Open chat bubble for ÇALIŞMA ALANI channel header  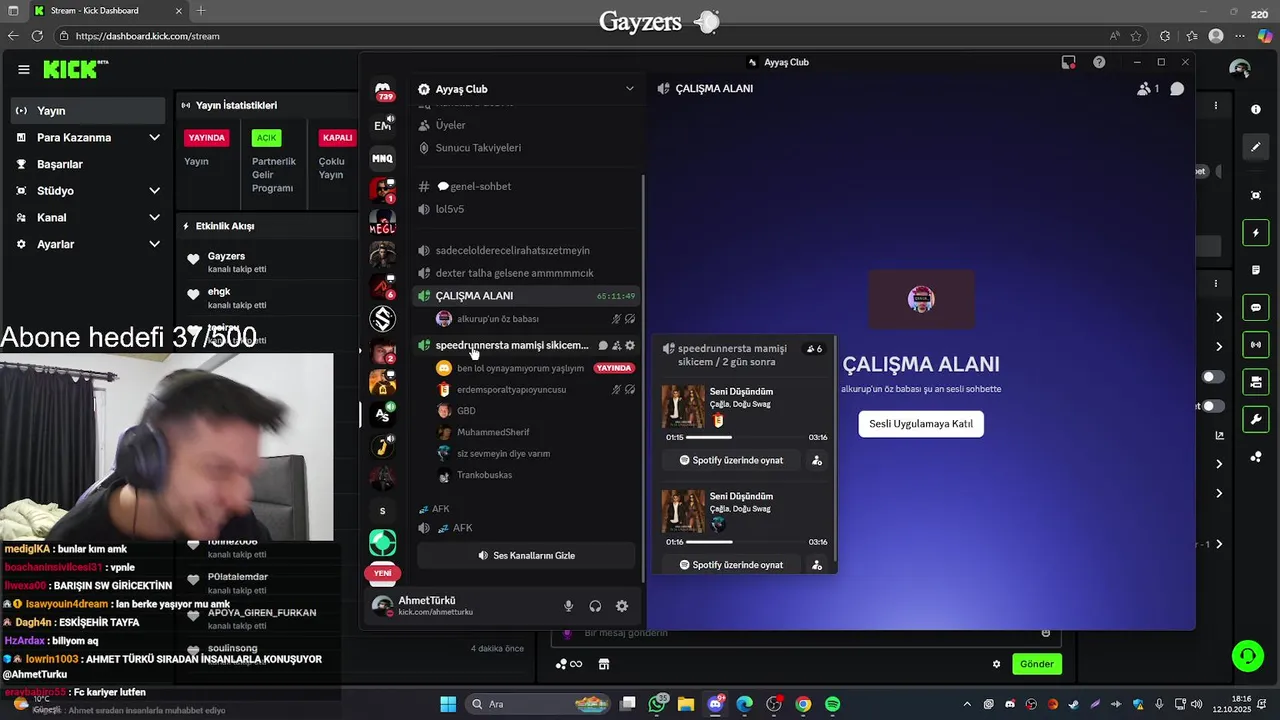pos(1177,89)
